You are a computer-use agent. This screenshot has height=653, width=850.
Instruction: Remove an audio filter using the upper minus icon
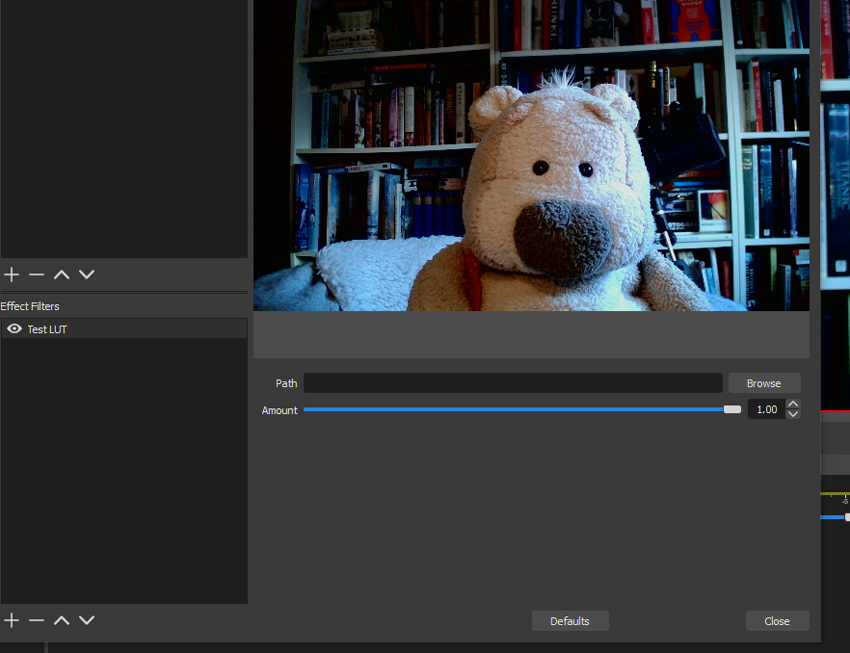[x=36, y=274]
